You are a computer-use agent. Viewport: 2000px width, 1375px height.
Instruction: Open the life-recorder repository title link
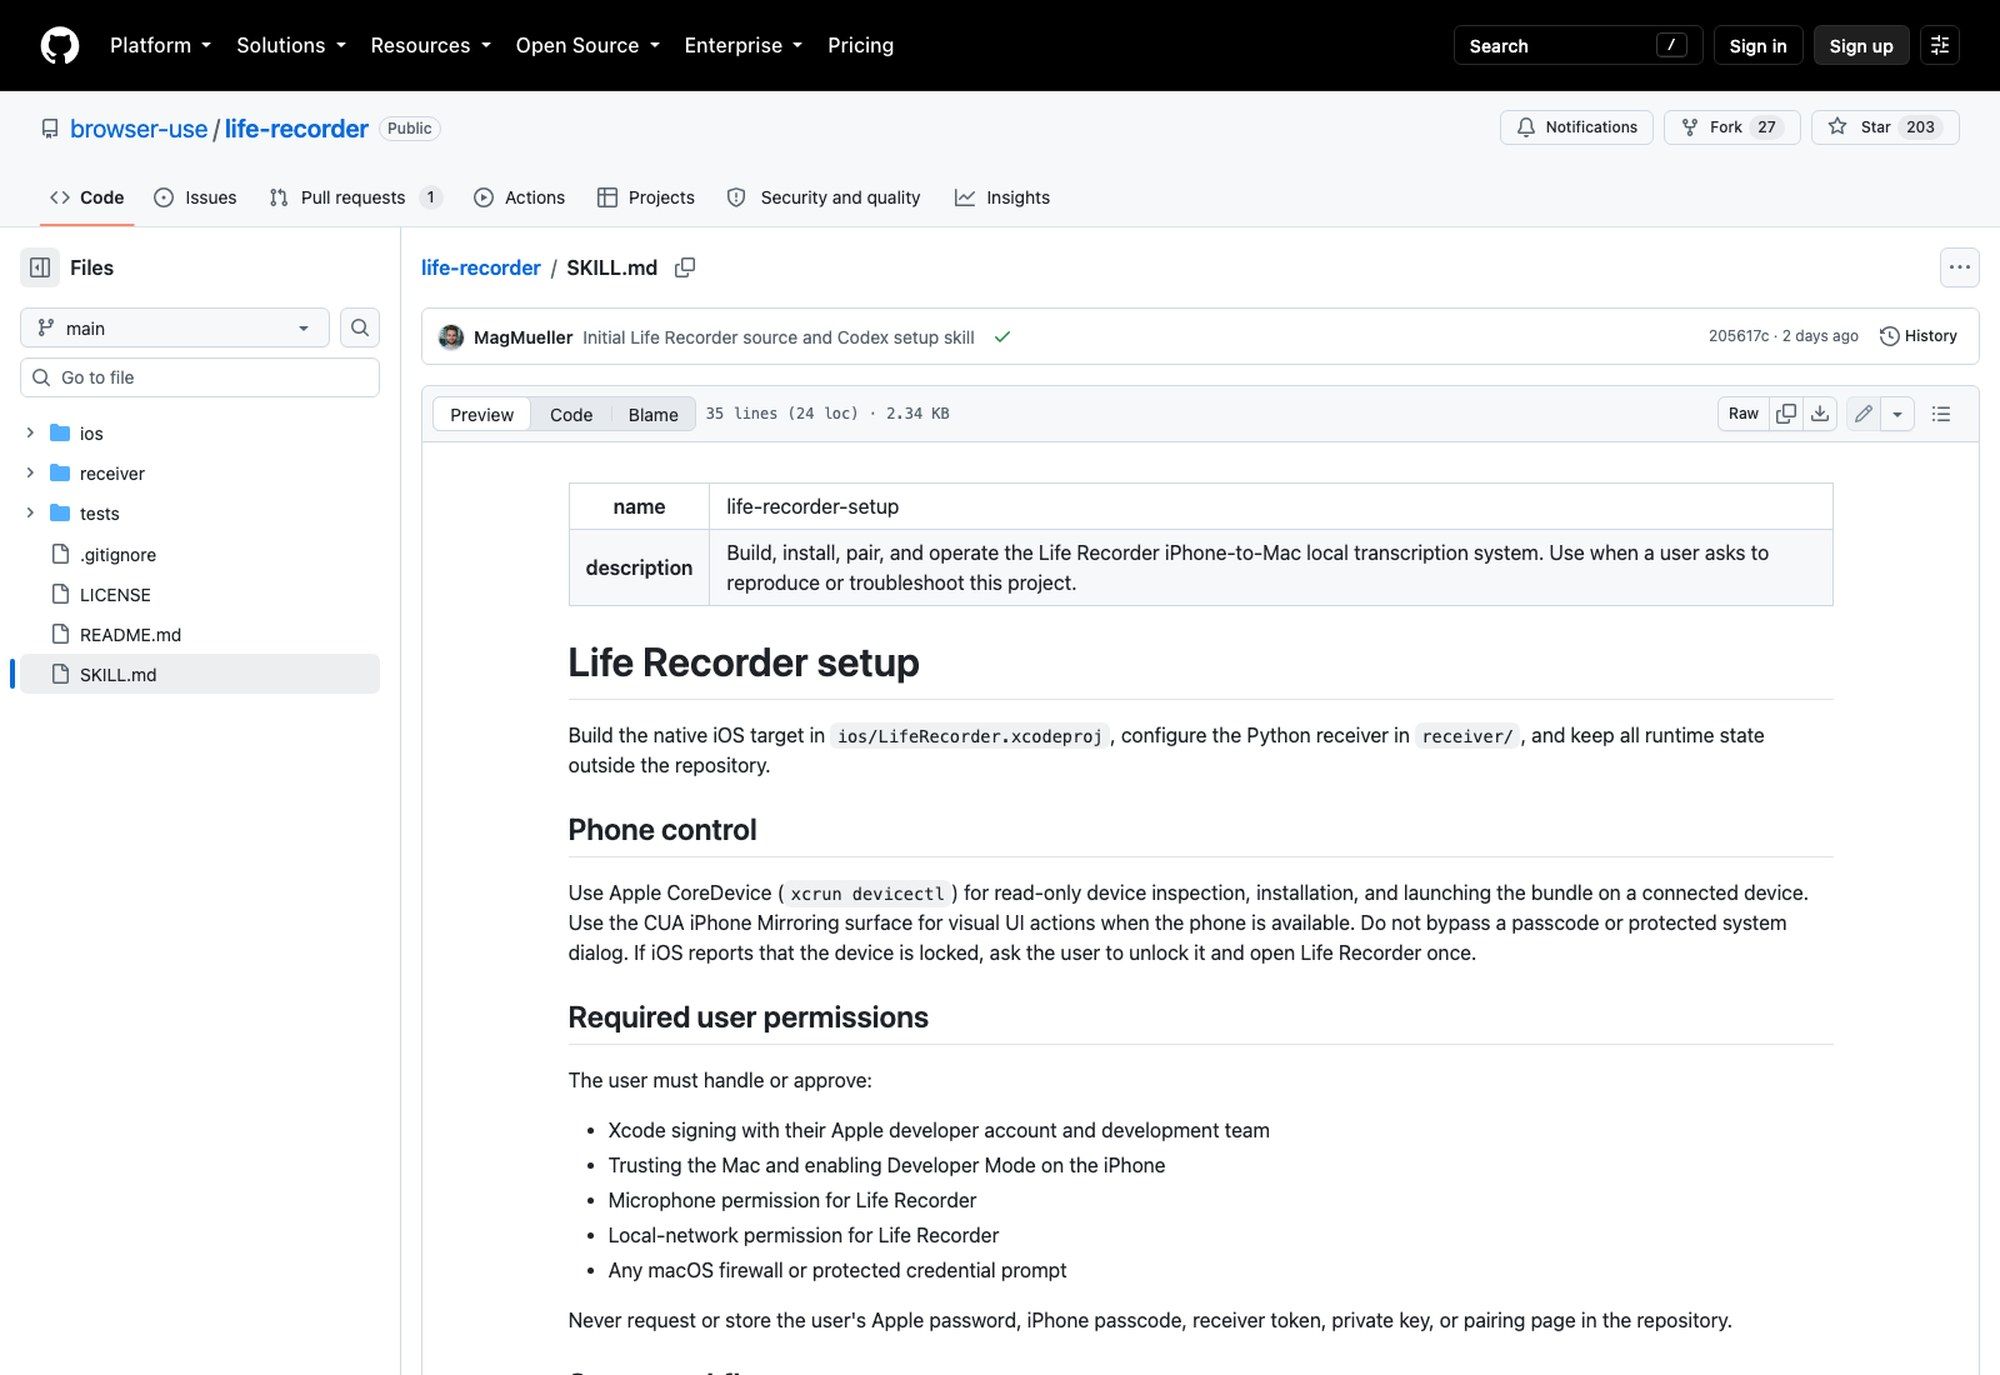pyautogui.click(x=297, y=129)
